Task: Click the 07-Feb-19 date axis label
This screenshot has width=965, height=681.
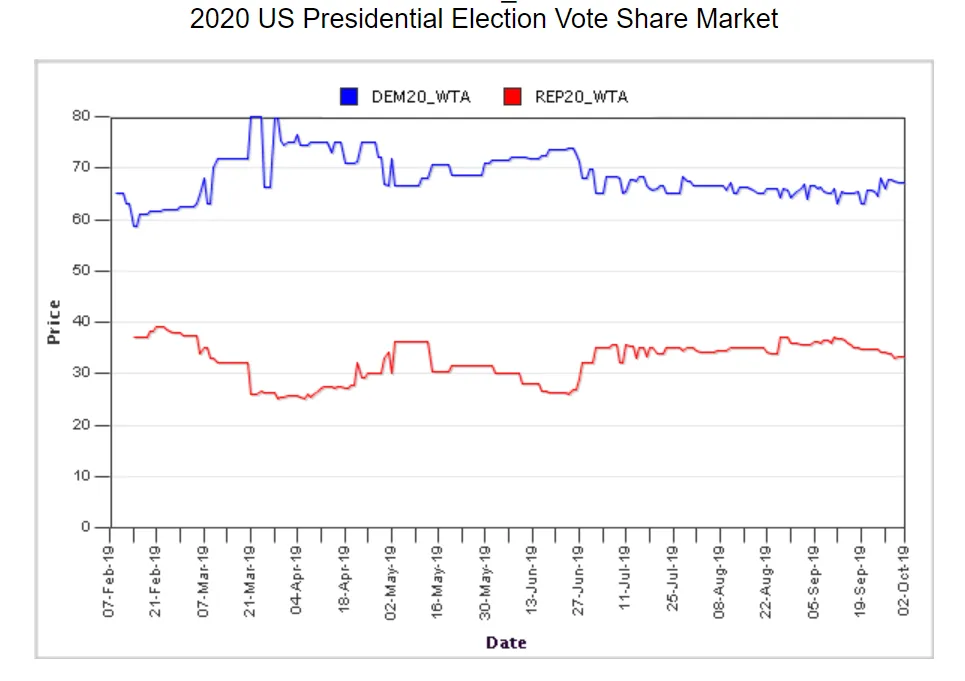Action: pos(109,580)
